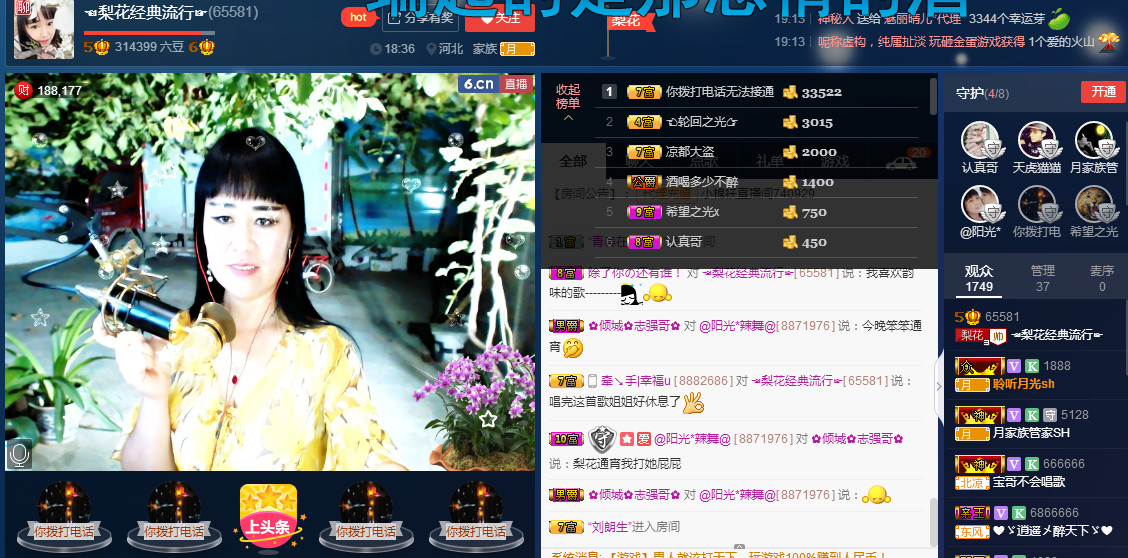Screen dimensions: 1128x558
Task: Click the green bean icon in header
Action: pos(1059,18)
